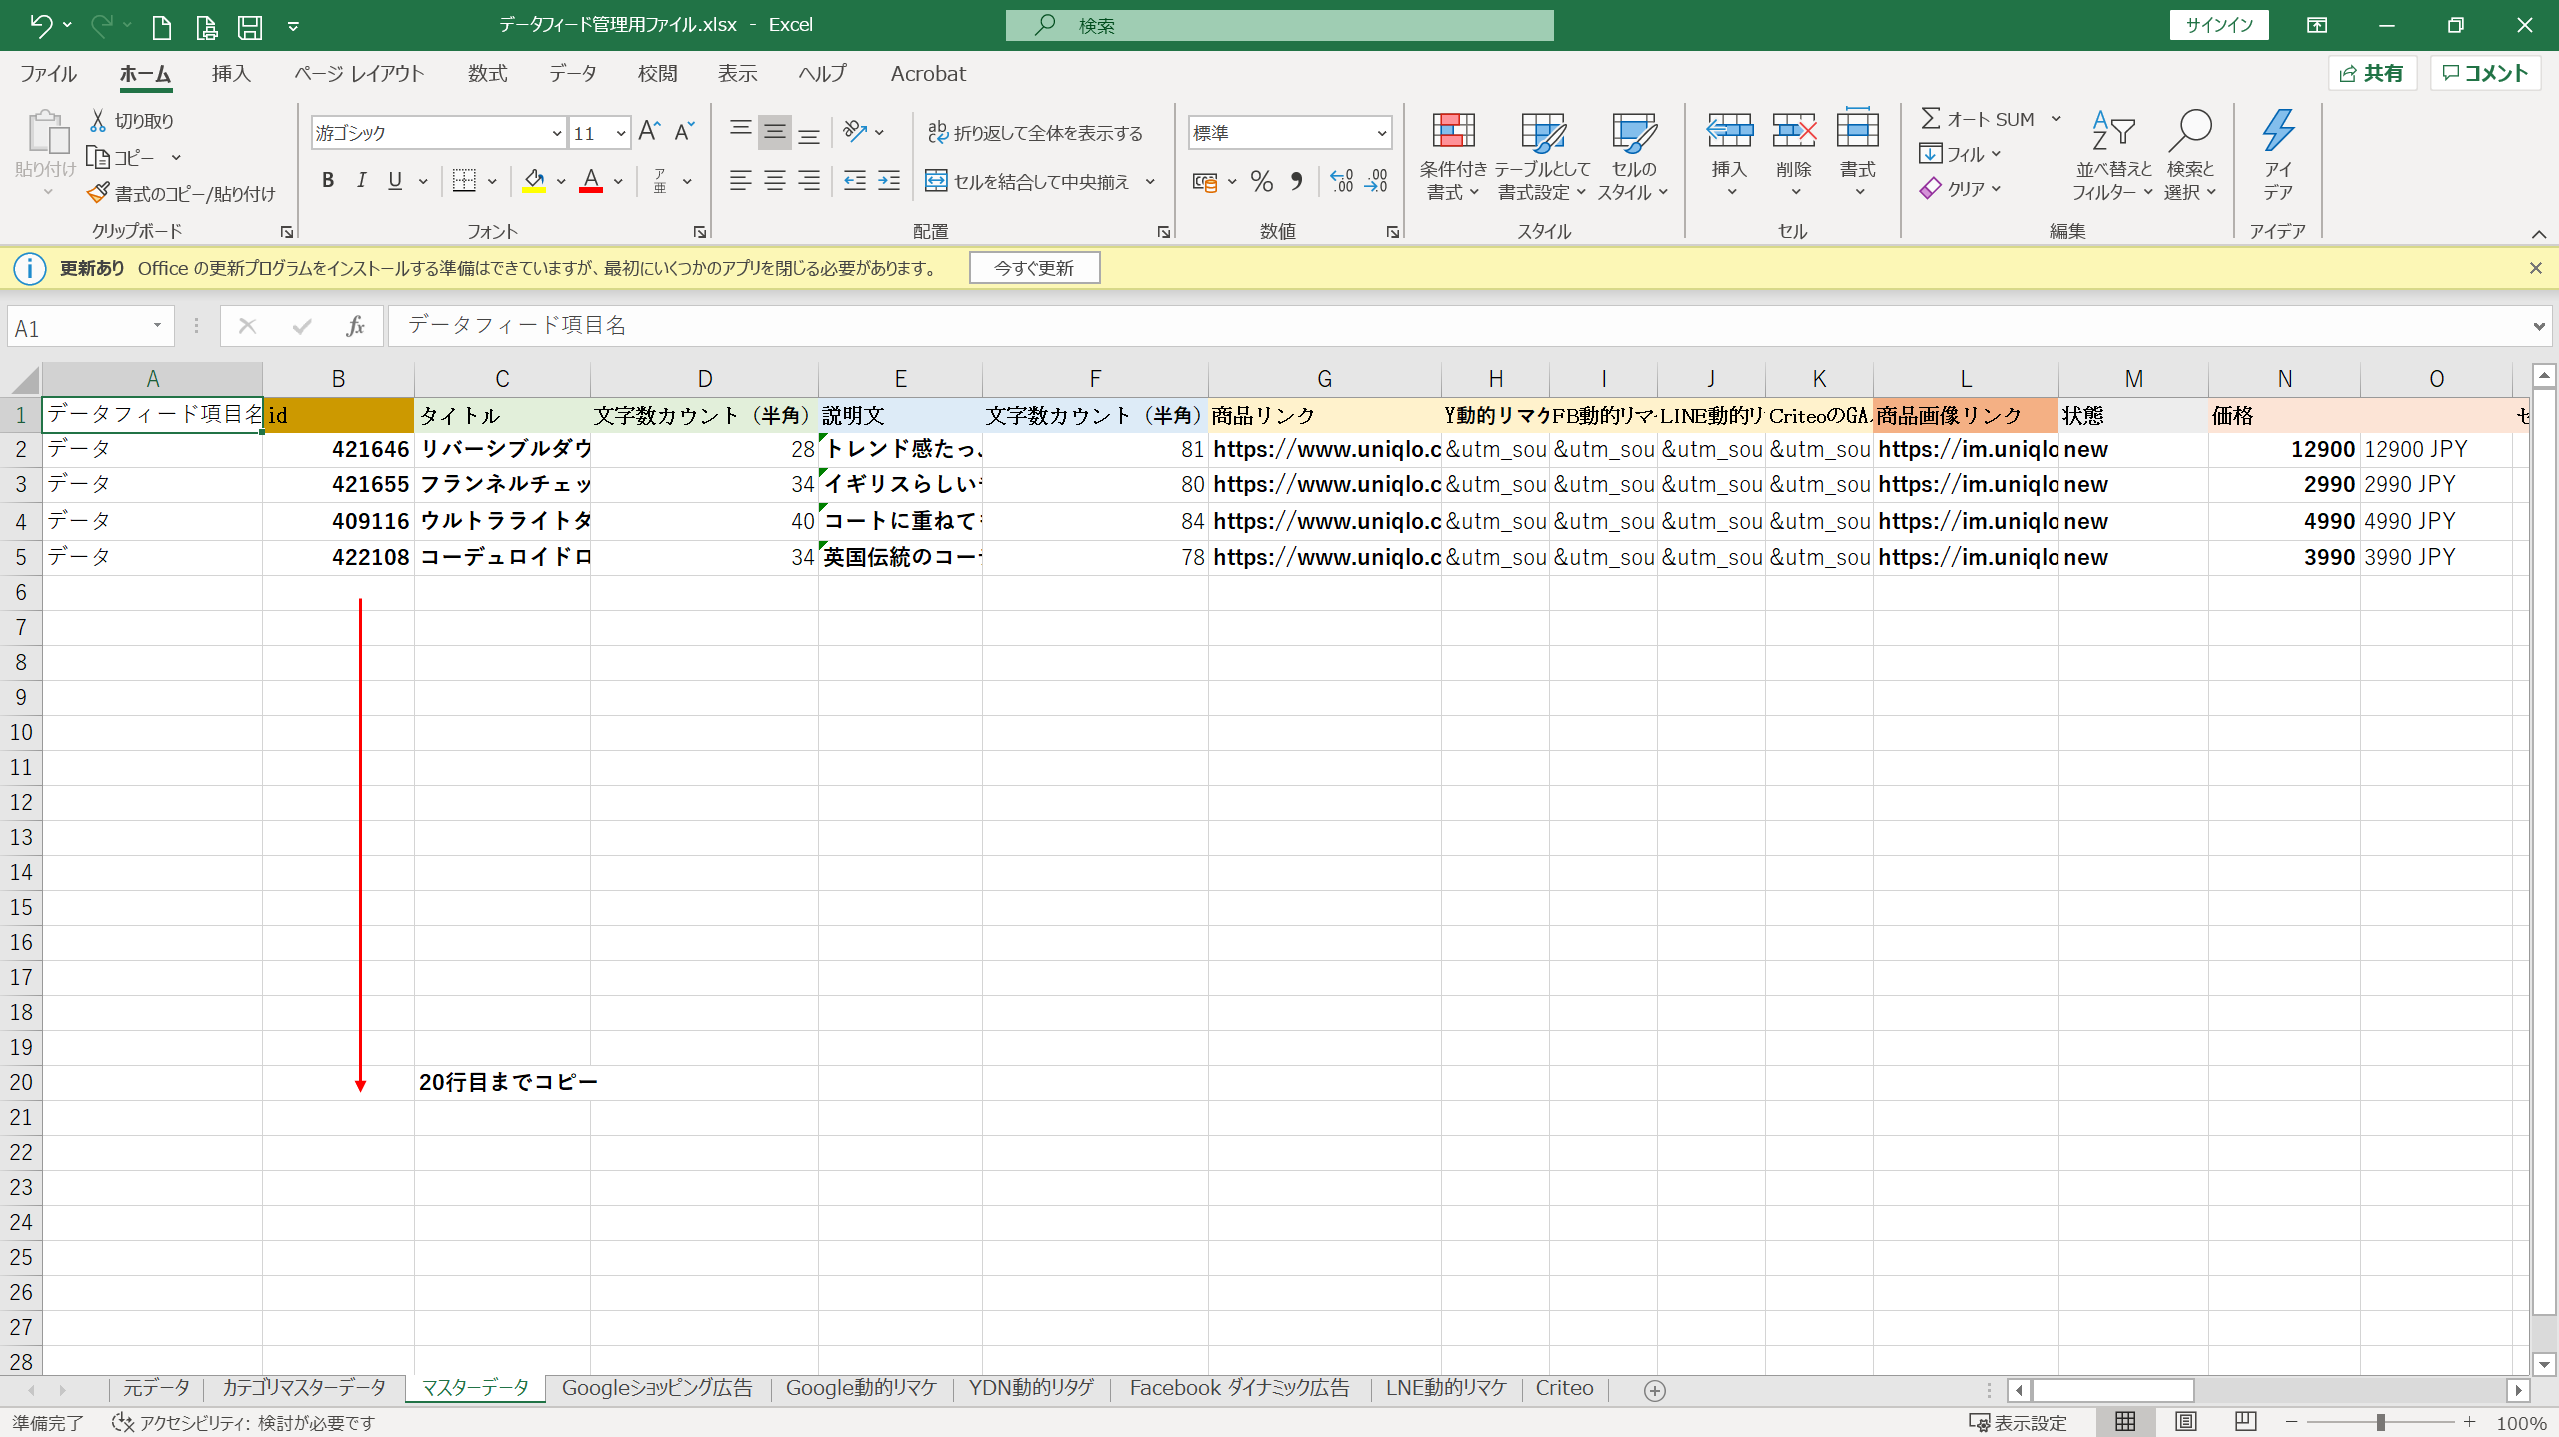Toggle Italic formatting
The width and height of the screenshot is (2559, 1437).
[x=361, y=181]
